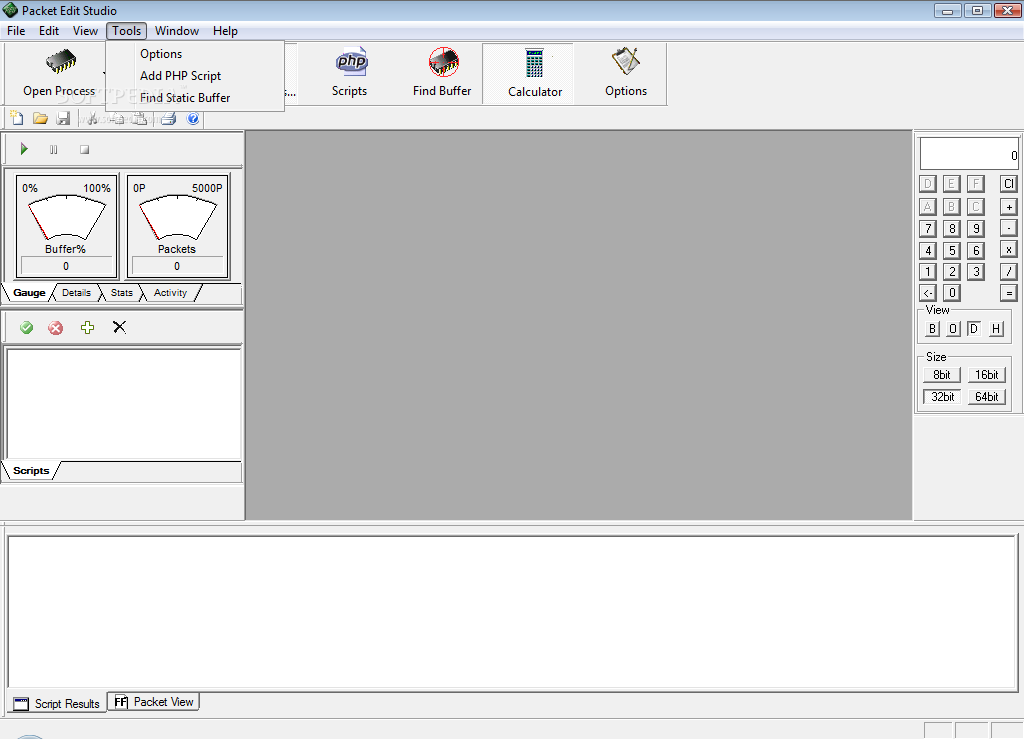Choose Options in the Tools dropdown menu

[x=195, y=54]
